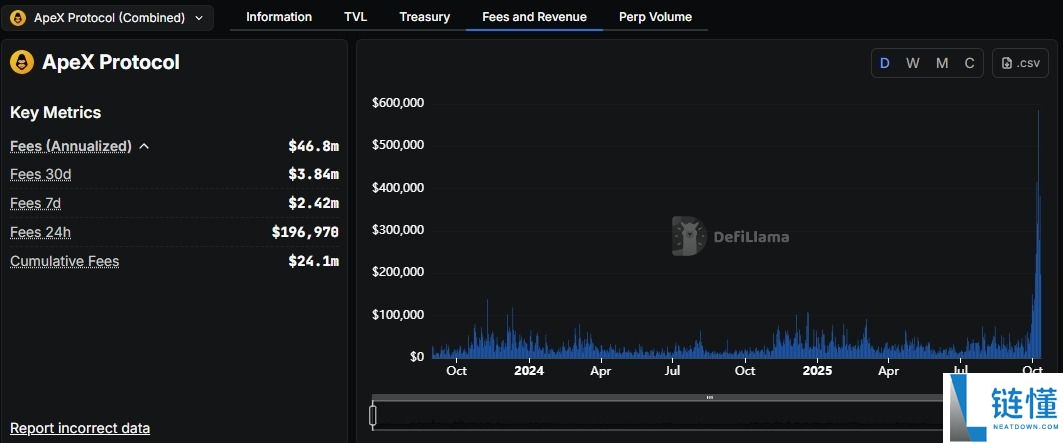Click the left handle of chart range slider
This screenshot has height=443, width=1063.
pyautogui.click(x=373, y=415)
